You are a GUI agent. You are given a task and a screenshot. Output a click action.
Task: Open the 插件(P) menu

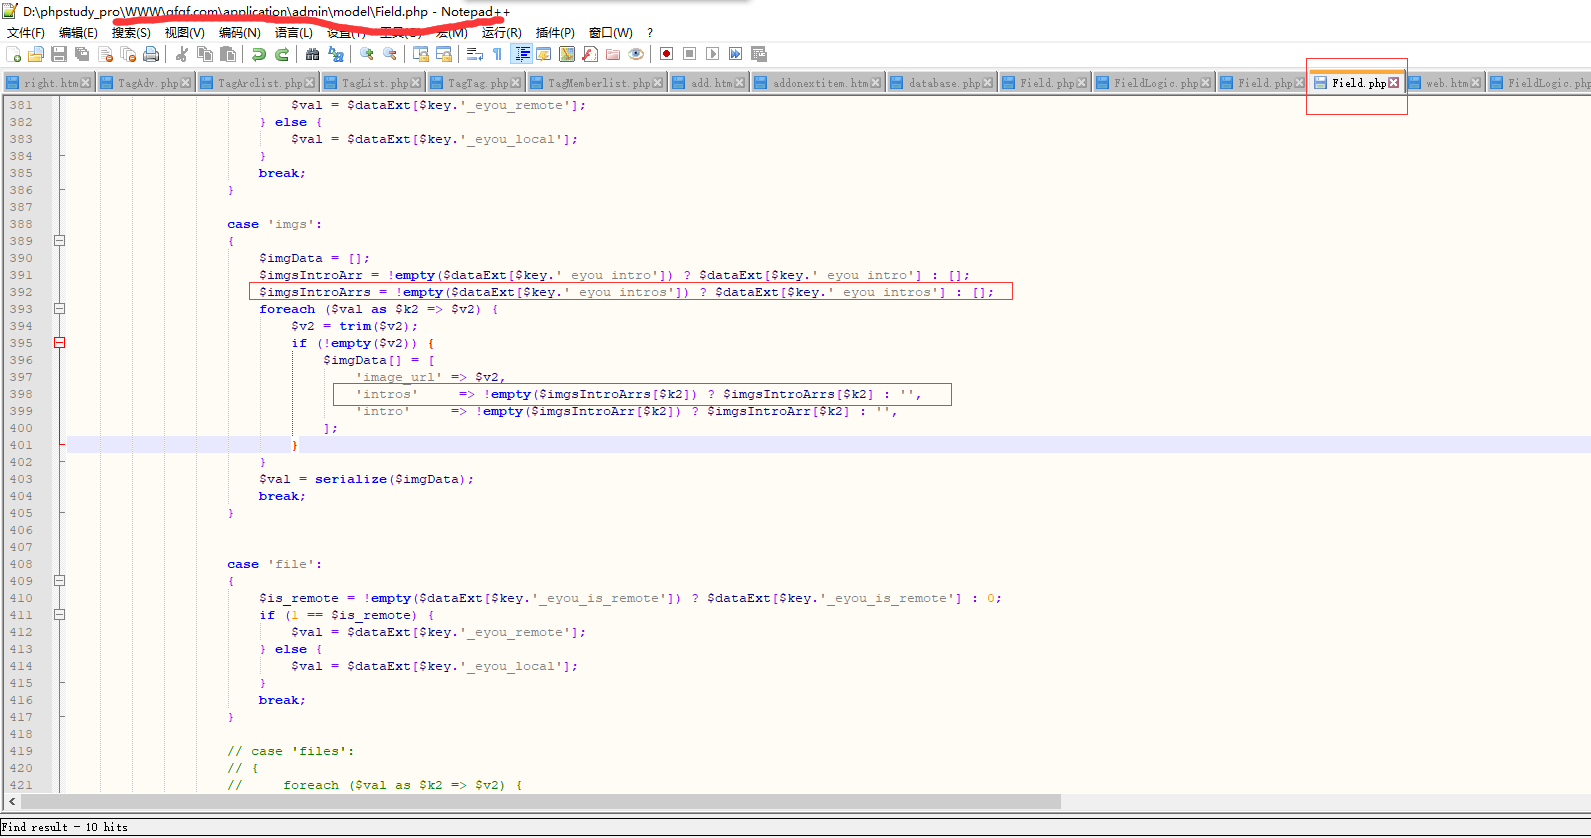tap(555, 33)
